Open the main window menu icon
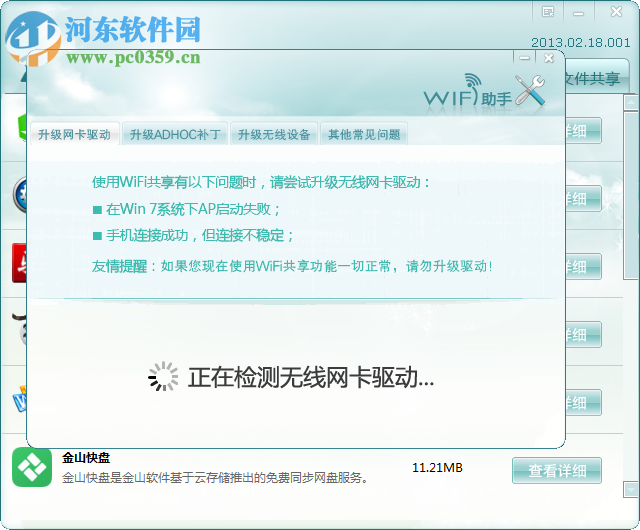Viewport: 640px width, 530px height. 548,12
